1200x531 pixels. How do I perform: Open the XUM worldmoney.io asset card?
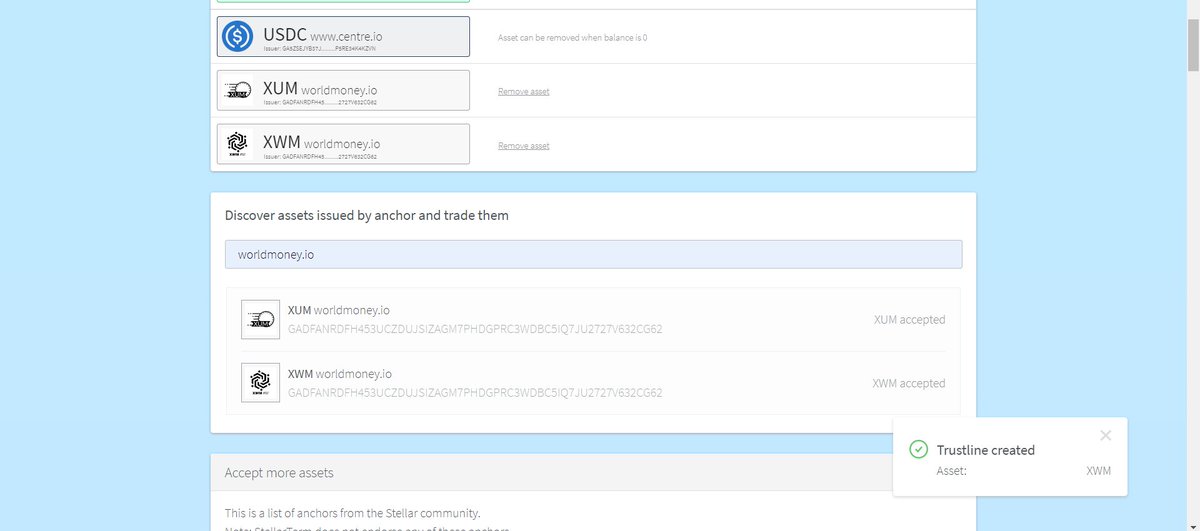pyautogui.click(x=343, y=90)
